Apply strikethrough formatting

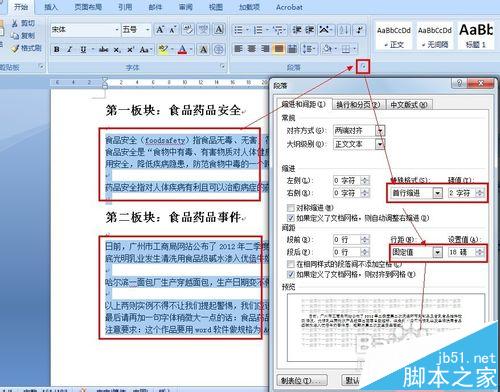point(103,49)
